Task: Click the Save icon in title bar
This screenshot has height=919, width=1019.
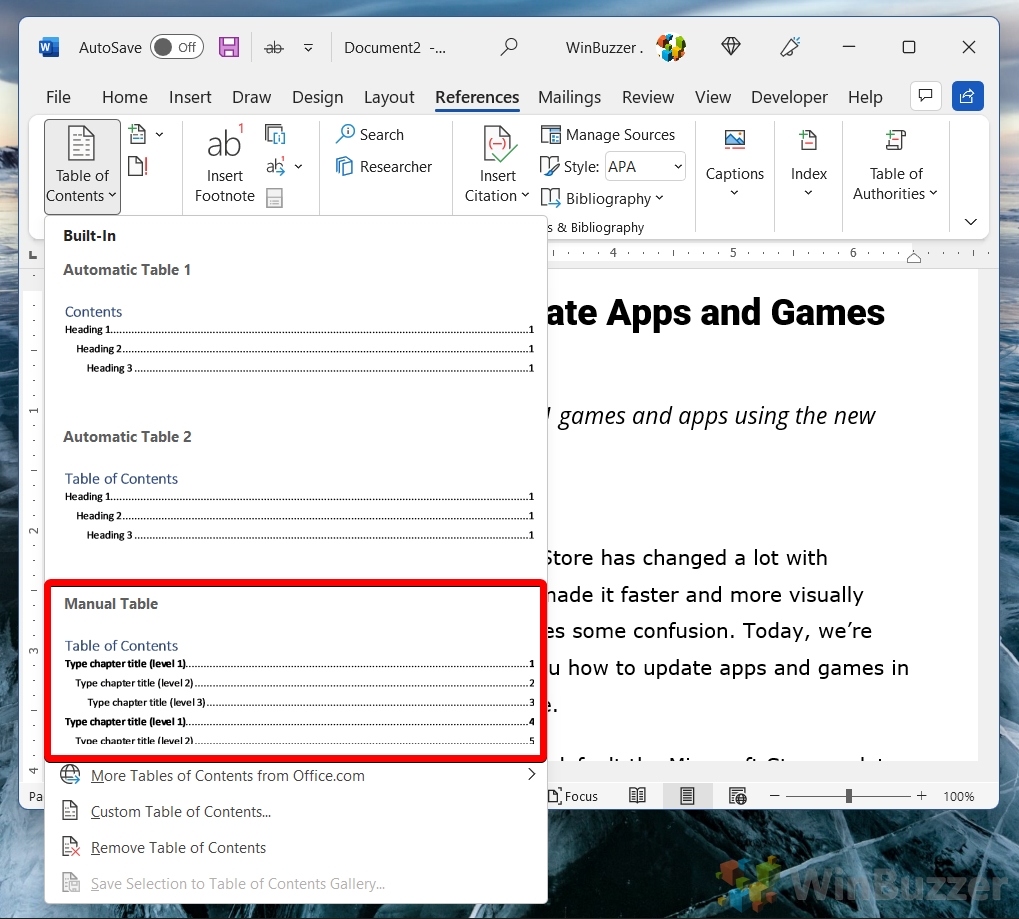Action: (229, 47)
